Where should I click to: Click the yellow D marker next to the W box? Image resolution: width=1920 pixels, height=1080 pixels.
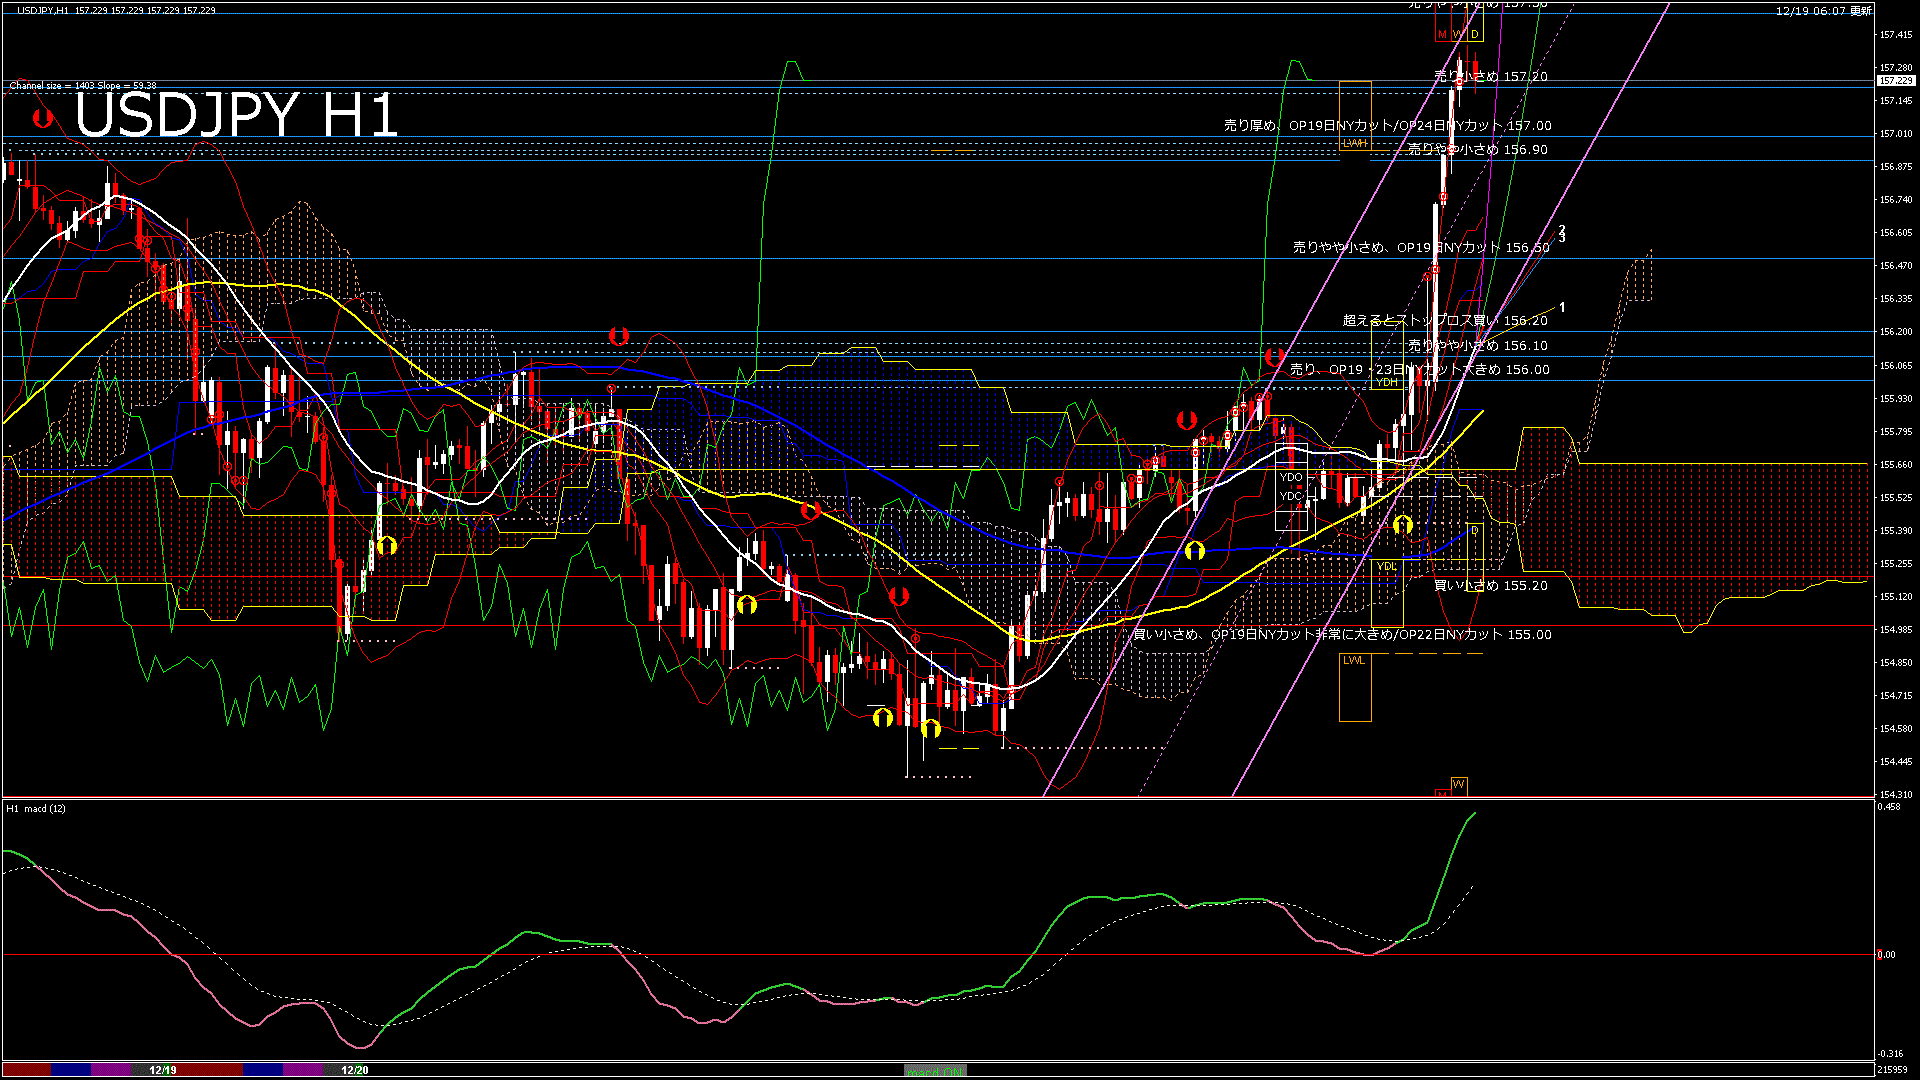point(1474,34)
